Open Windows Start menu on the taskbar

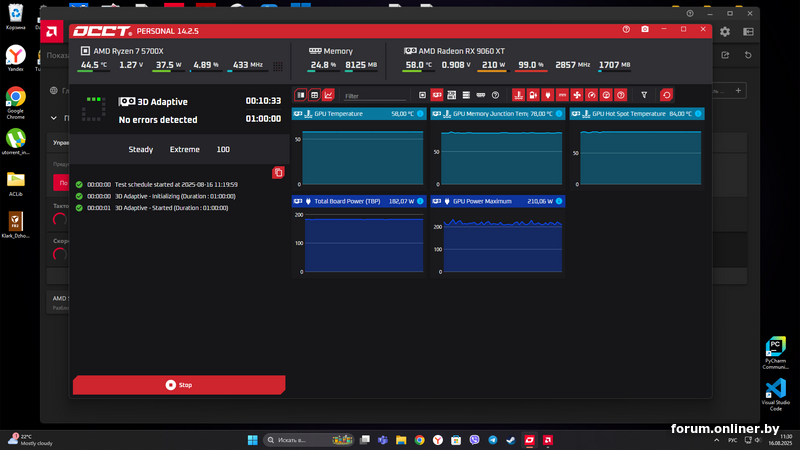(252, 440)
